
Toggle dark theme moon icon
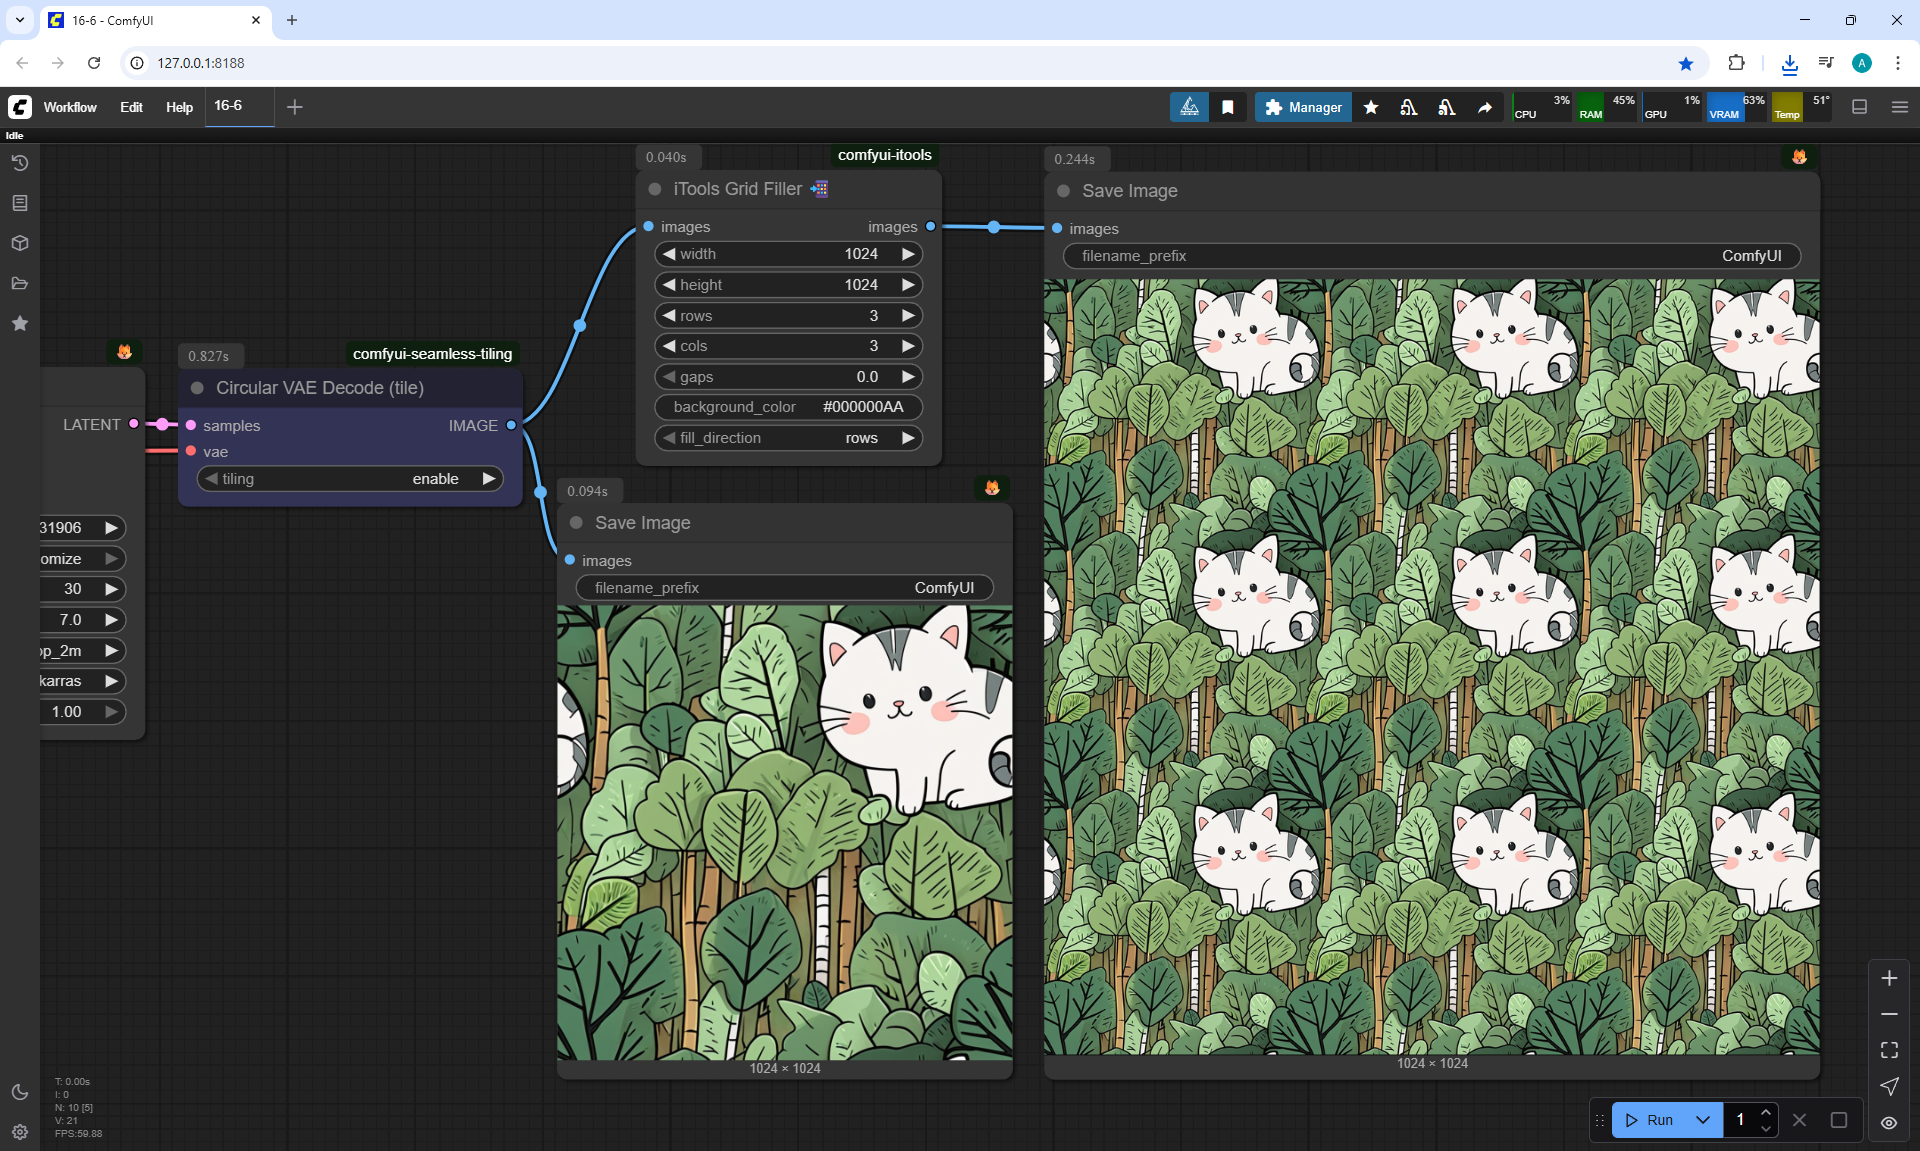[x=20, y=1092]
